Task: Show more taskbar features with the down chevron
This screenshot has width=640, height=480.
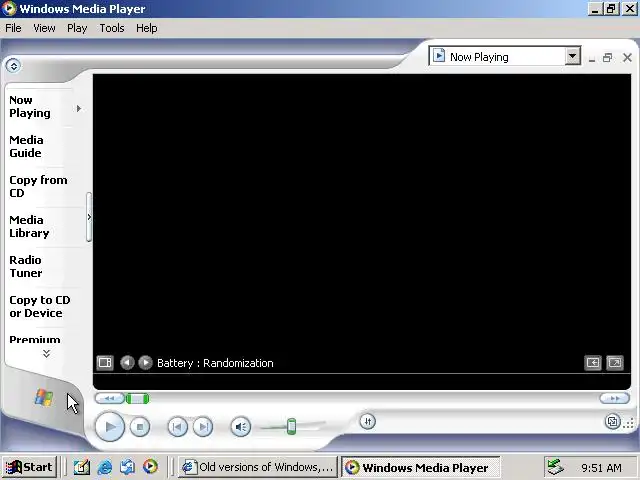Action: pos(47,353)
